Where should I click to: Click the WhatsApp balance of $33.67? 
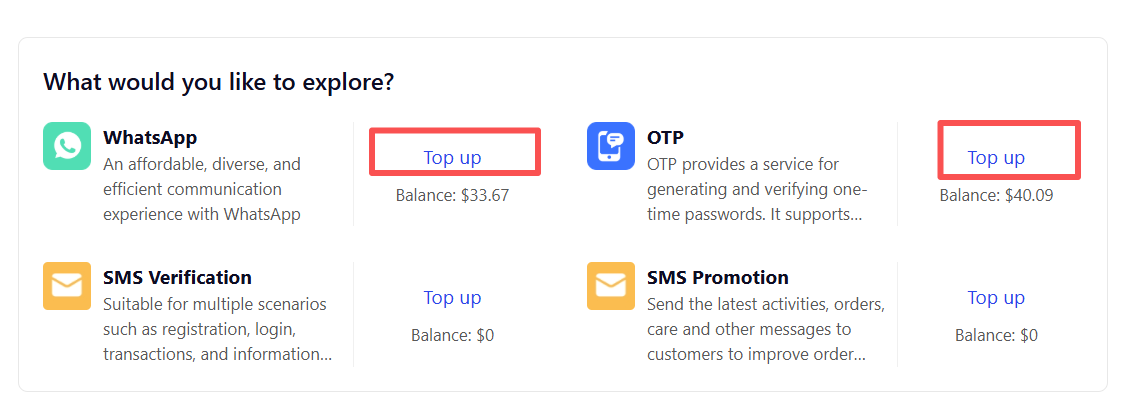pyautogui.click(x=452, y=195)
